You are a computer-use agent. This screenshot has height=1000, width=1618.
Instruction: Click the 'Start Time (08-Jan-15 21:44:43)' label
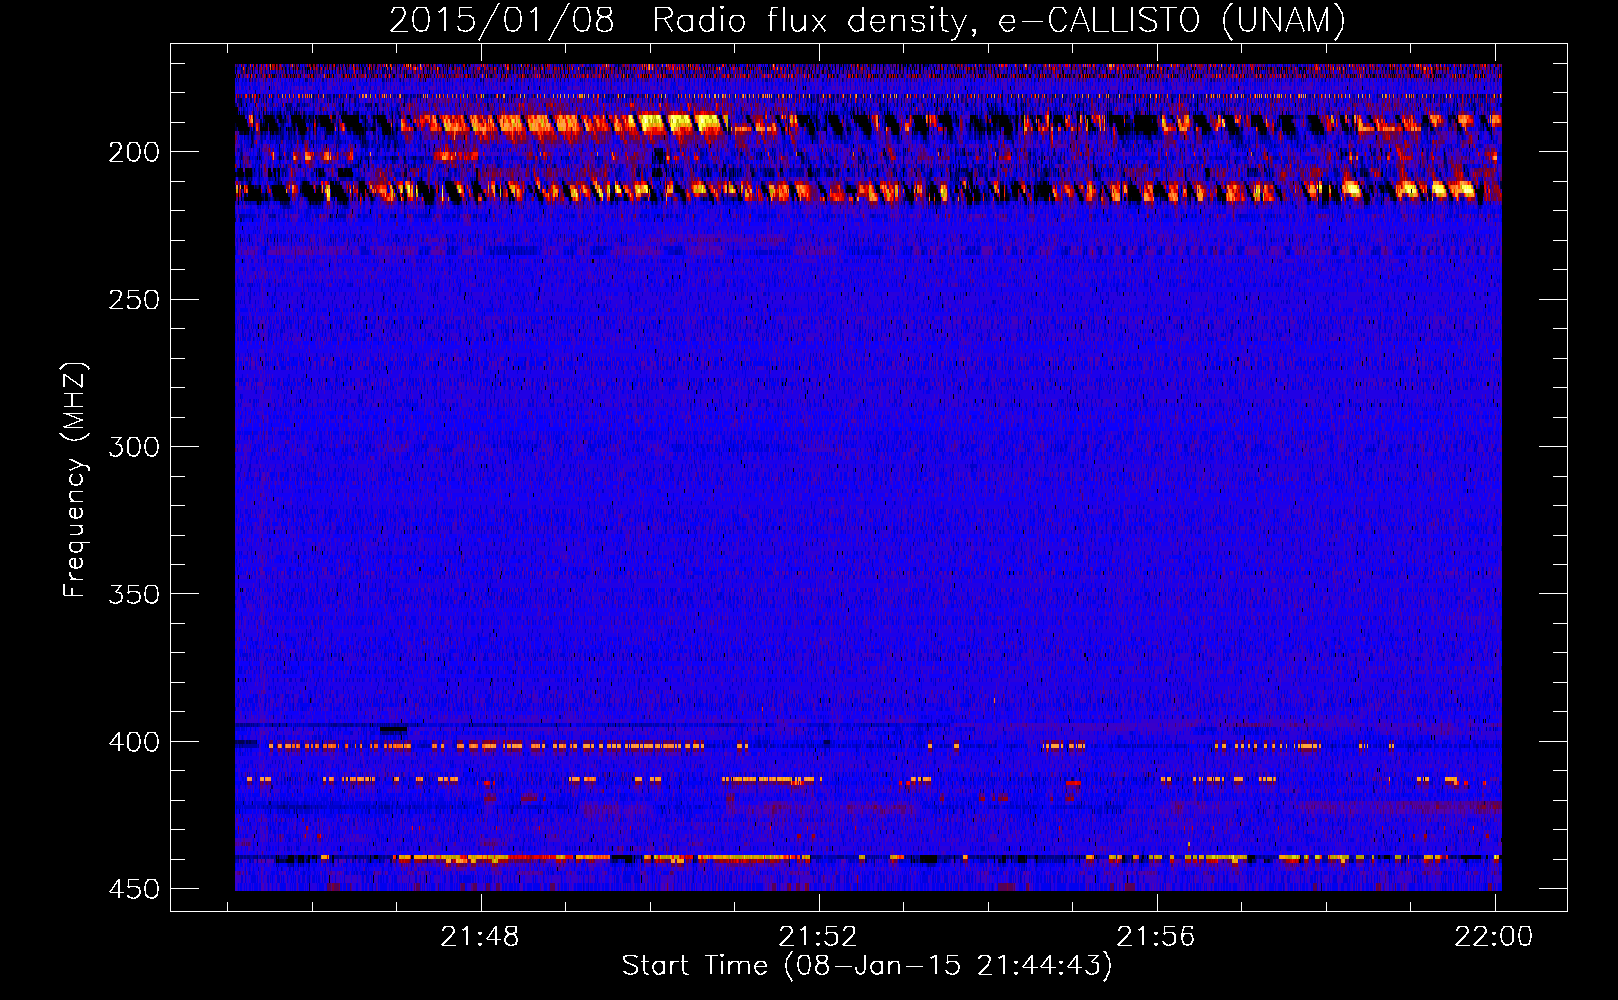tap(867, 965)
